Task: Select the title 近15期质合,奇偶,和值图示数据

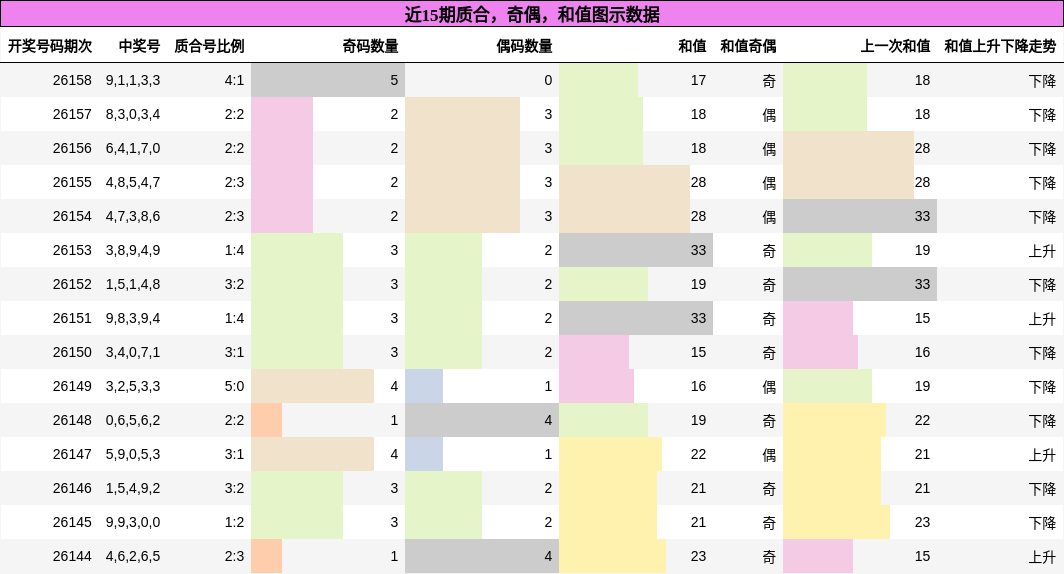Action: click(532, 14)
